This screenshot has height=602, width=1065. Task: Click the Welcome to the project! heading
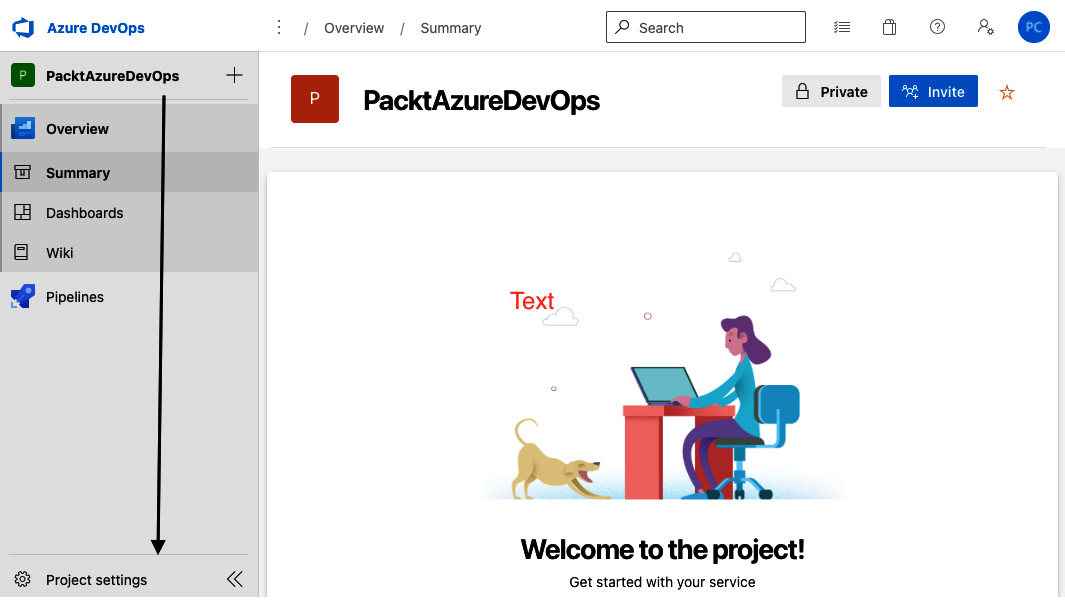(662, 549)
